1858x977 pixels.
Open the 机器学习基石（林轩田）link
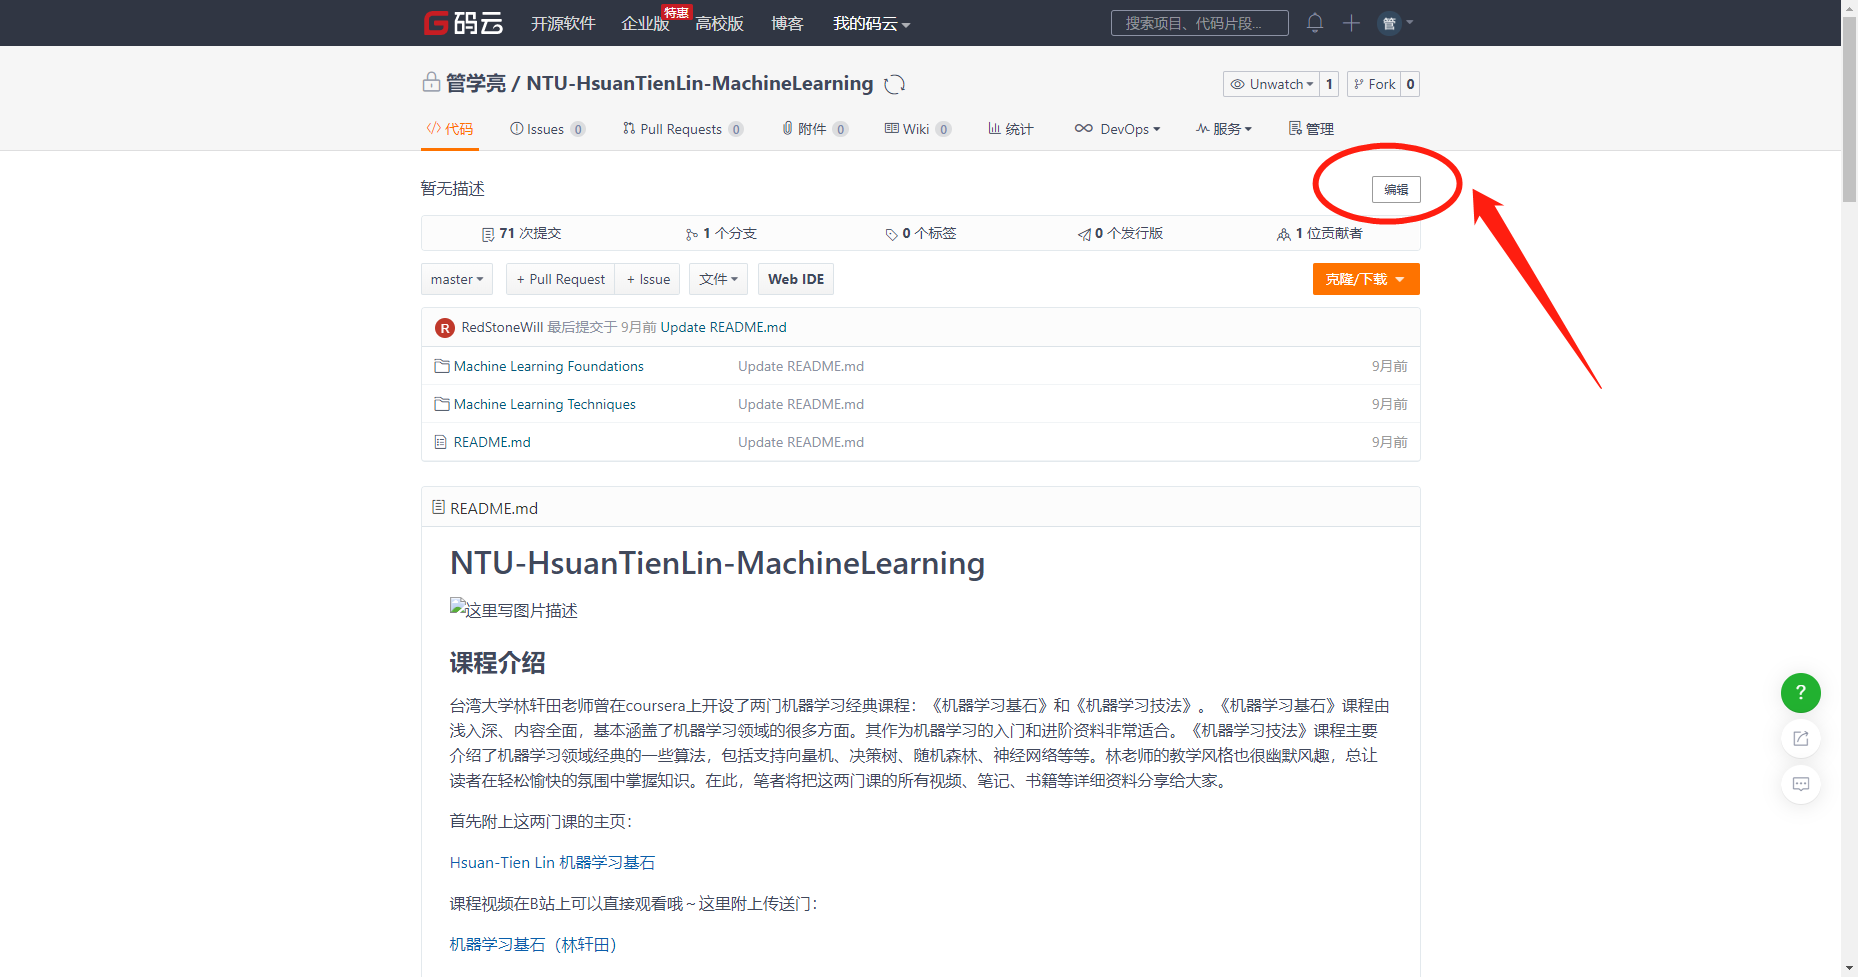pos(533,944)
